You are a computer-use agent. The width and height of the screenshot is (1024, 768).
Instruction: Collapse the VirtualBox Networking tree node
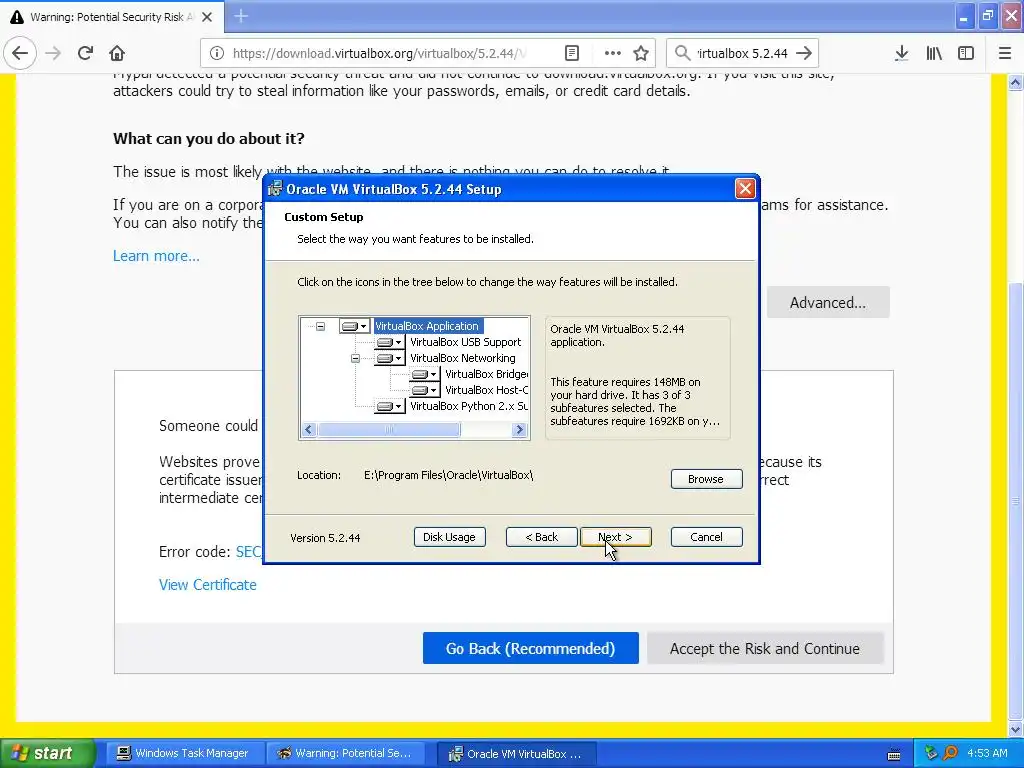355,358
